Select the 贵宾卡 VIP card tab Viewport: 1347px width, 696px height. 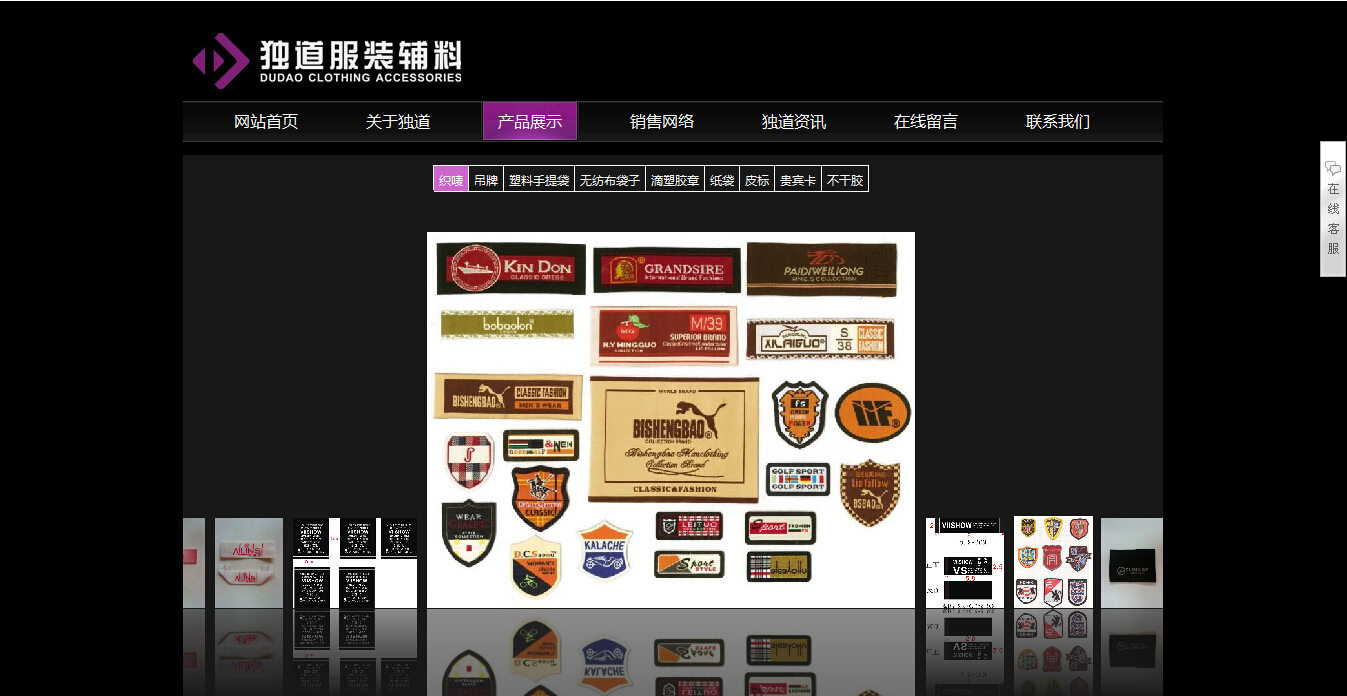(x=798, y=179)
